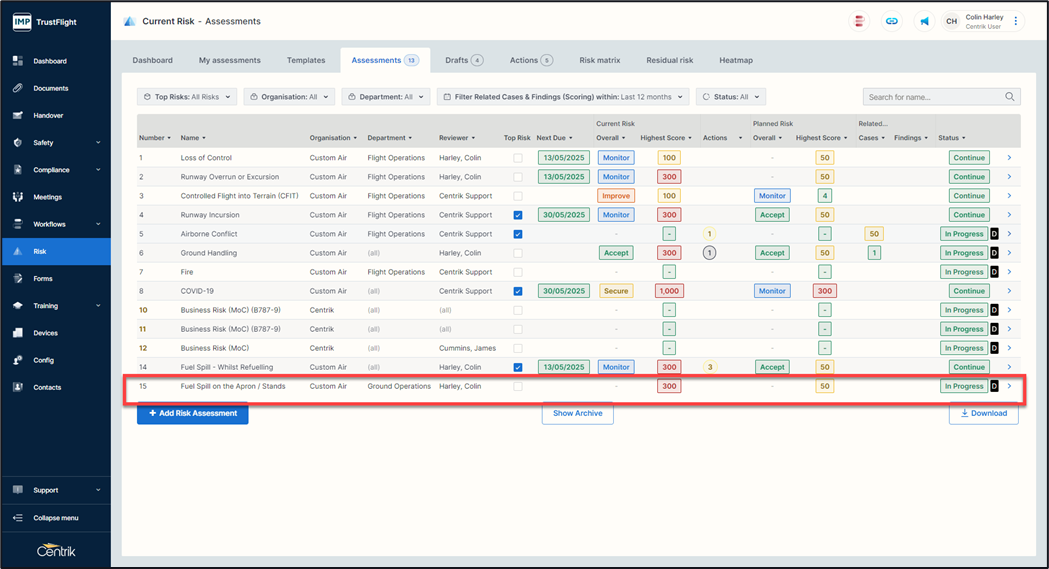
Task: Click the Search for name field
Action: [934, 97]
